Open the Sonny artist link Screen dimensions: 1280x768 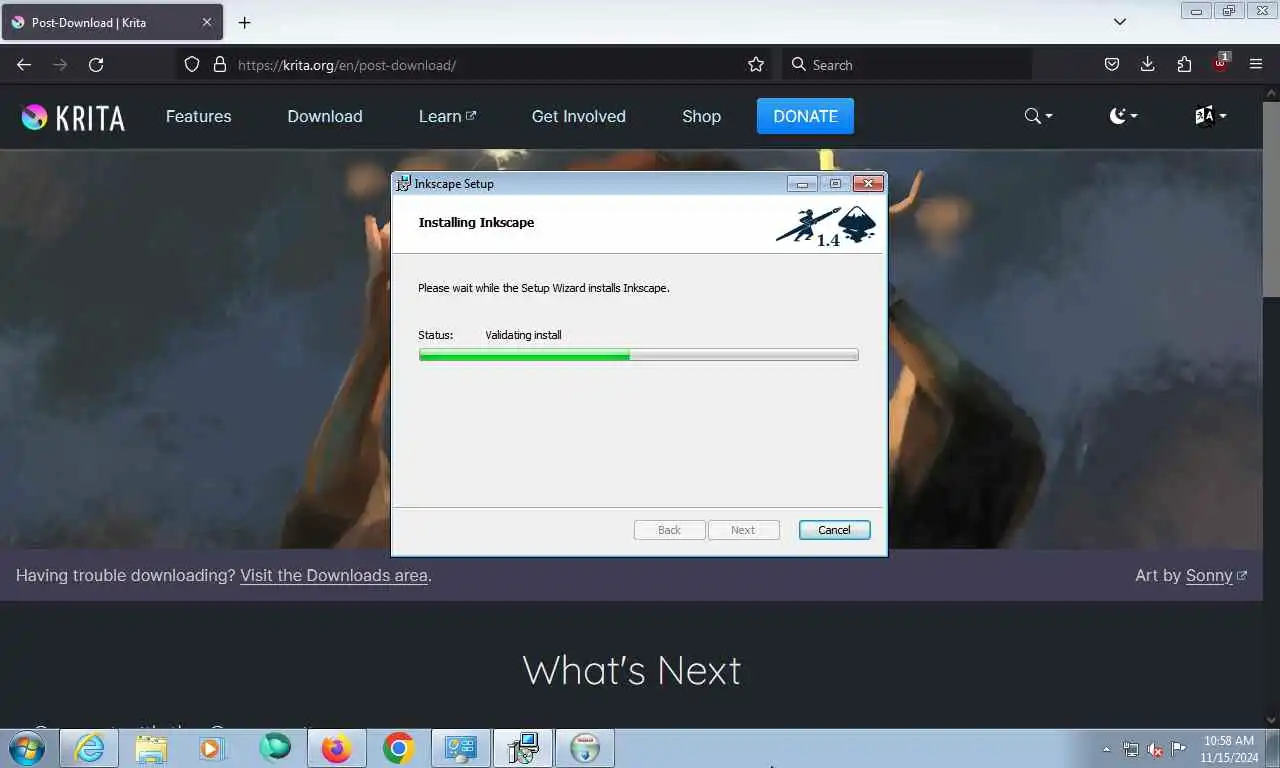1216,575
